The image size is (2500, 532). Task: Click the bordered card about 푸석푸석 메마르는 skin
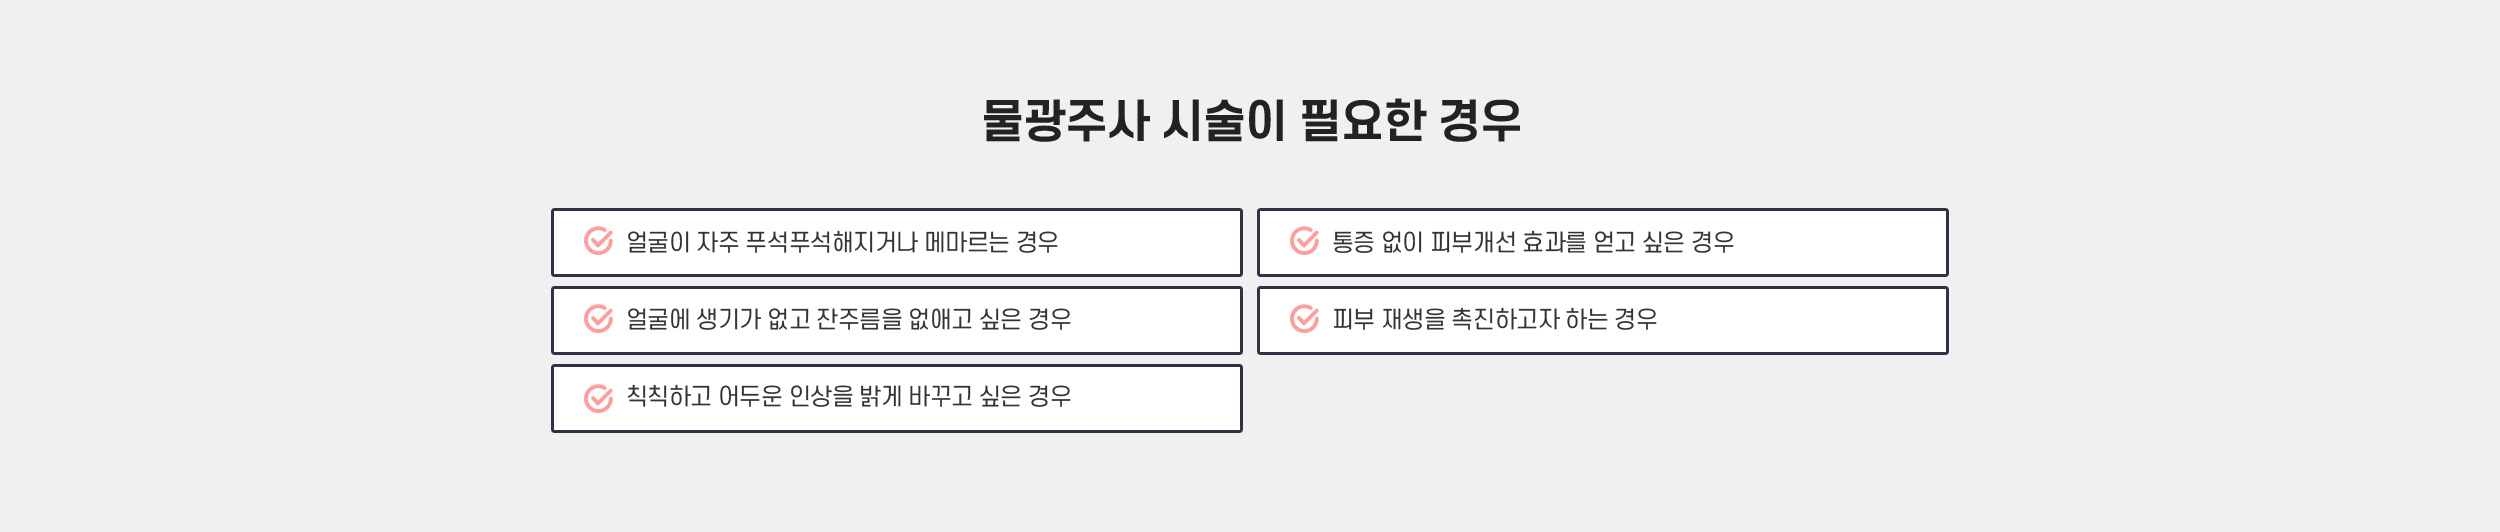tap(897, 242)
